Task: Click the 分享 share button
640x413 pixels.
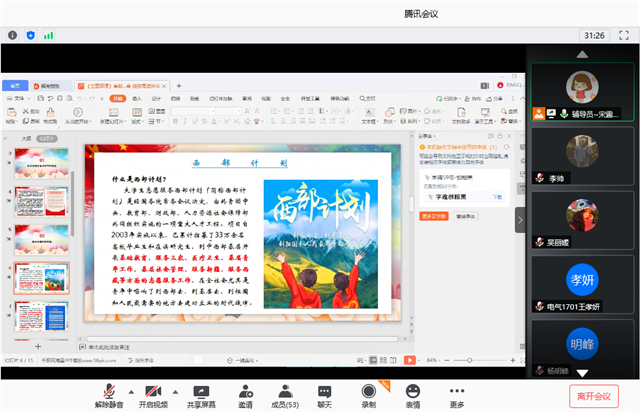Action: [x=494, y=99]
